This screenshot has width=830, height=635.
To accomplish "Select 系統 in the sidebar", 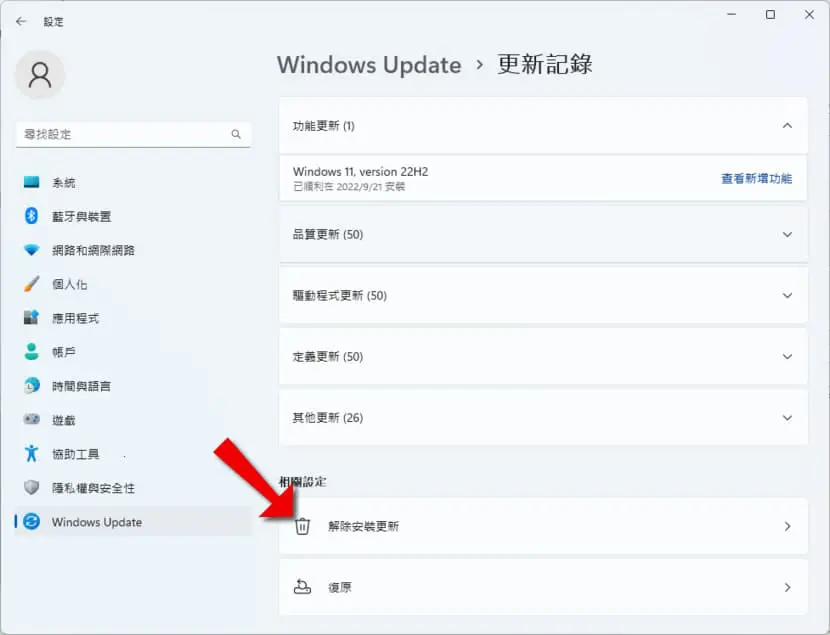I will click(x=133, y=183).
